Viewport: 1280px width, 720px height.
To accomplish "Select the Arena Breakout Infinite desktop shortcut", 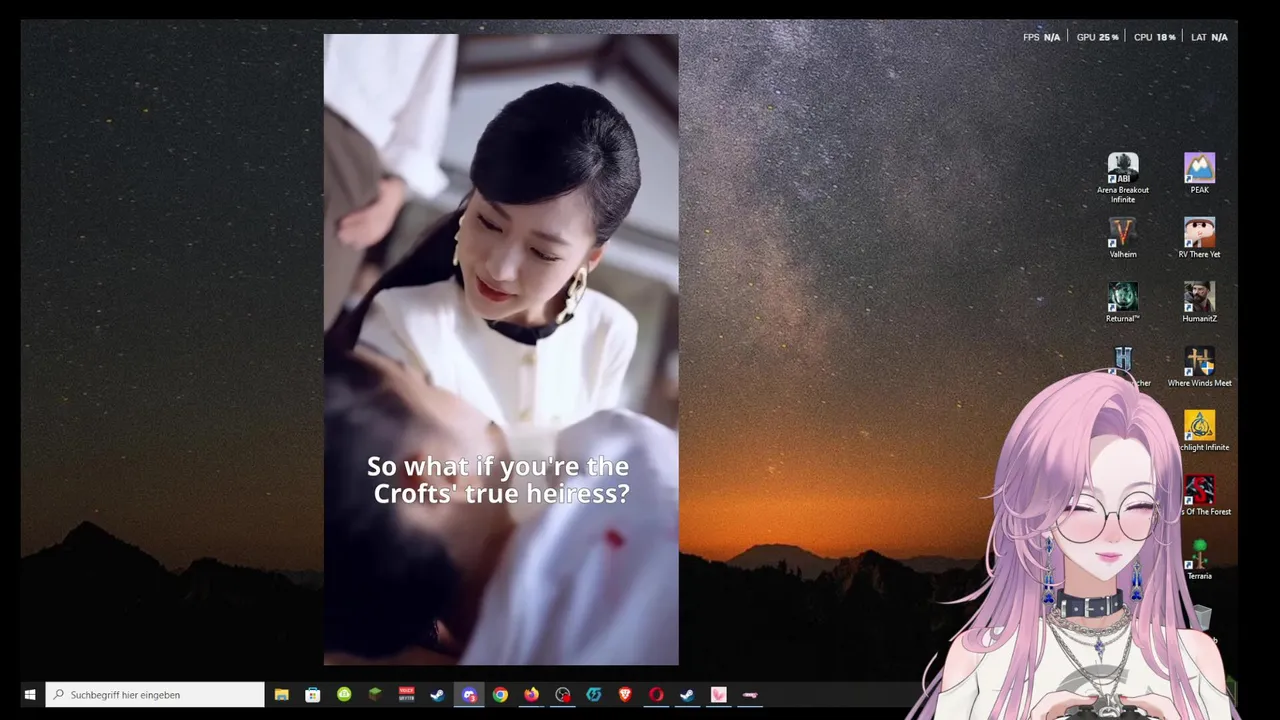I will [x=1123, y=178].
